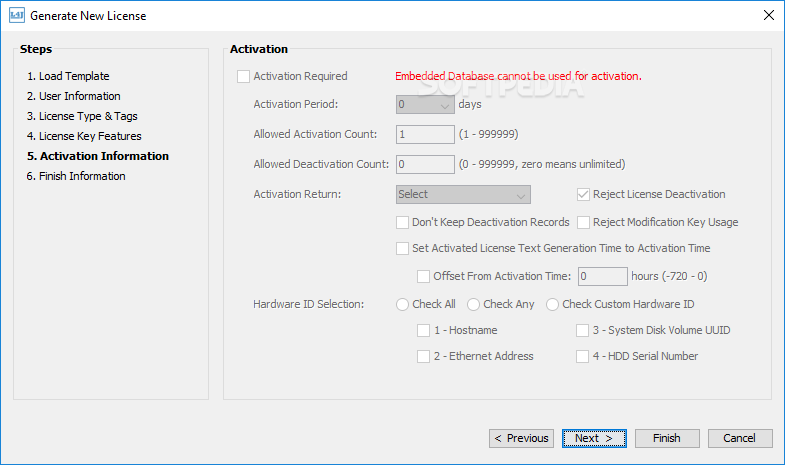785x465 pixels.
Task: Click the Finish button
Action: 667,438
